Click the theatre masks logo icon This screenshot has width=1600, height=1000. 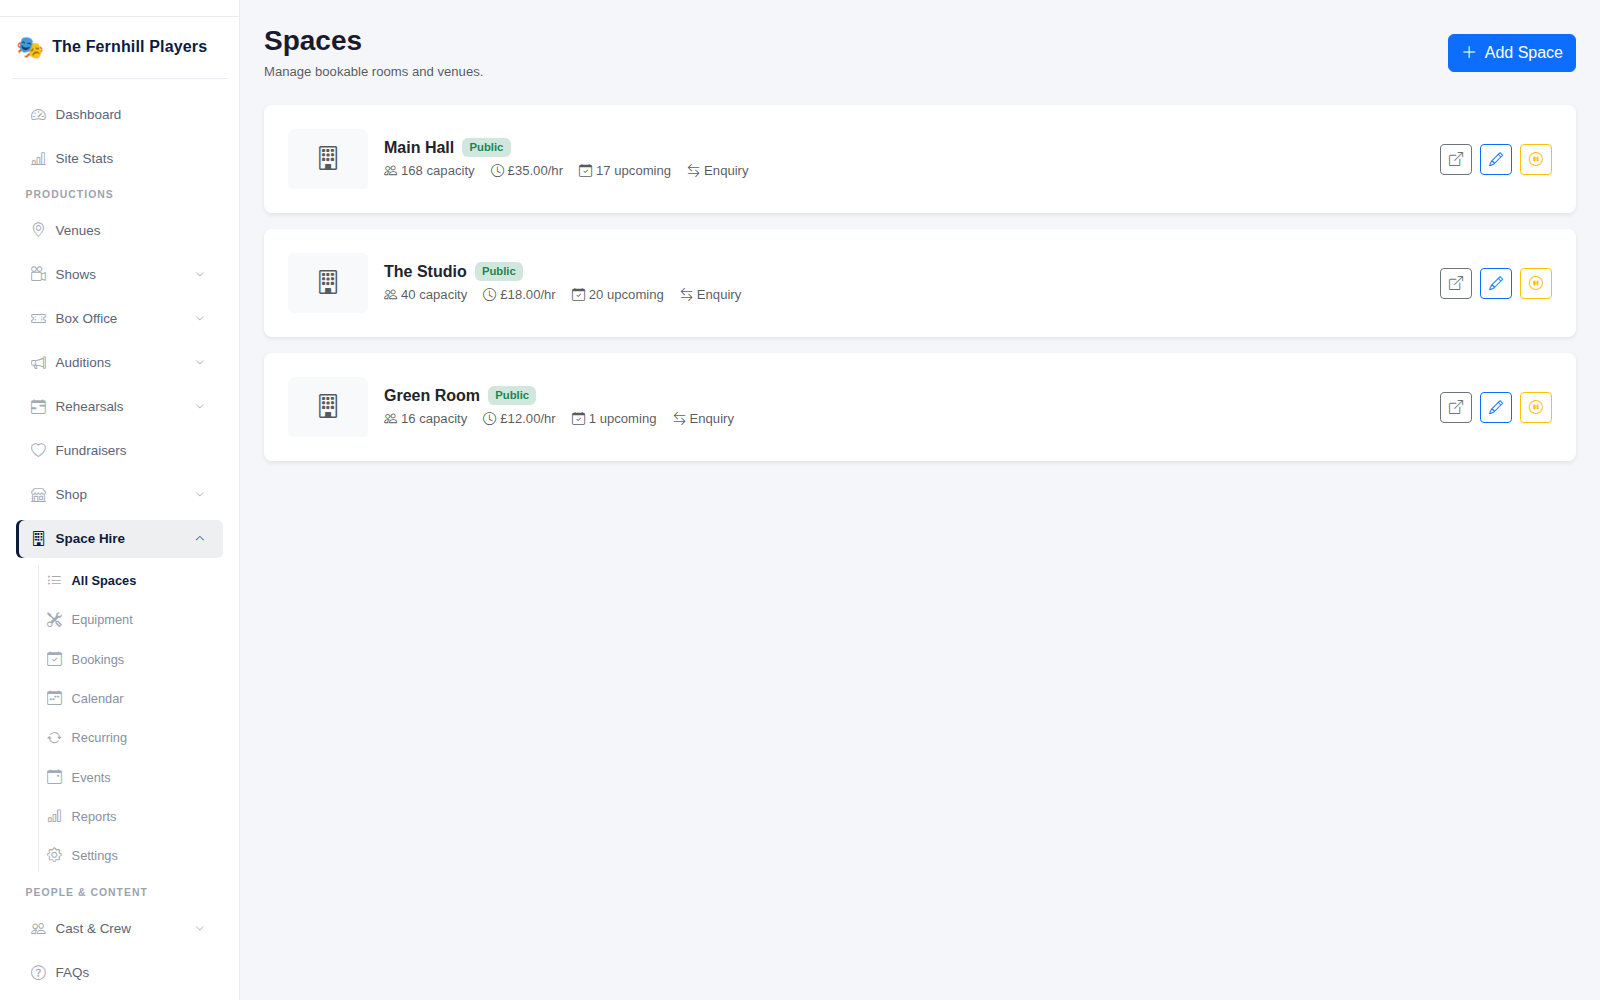click(30, 47)
